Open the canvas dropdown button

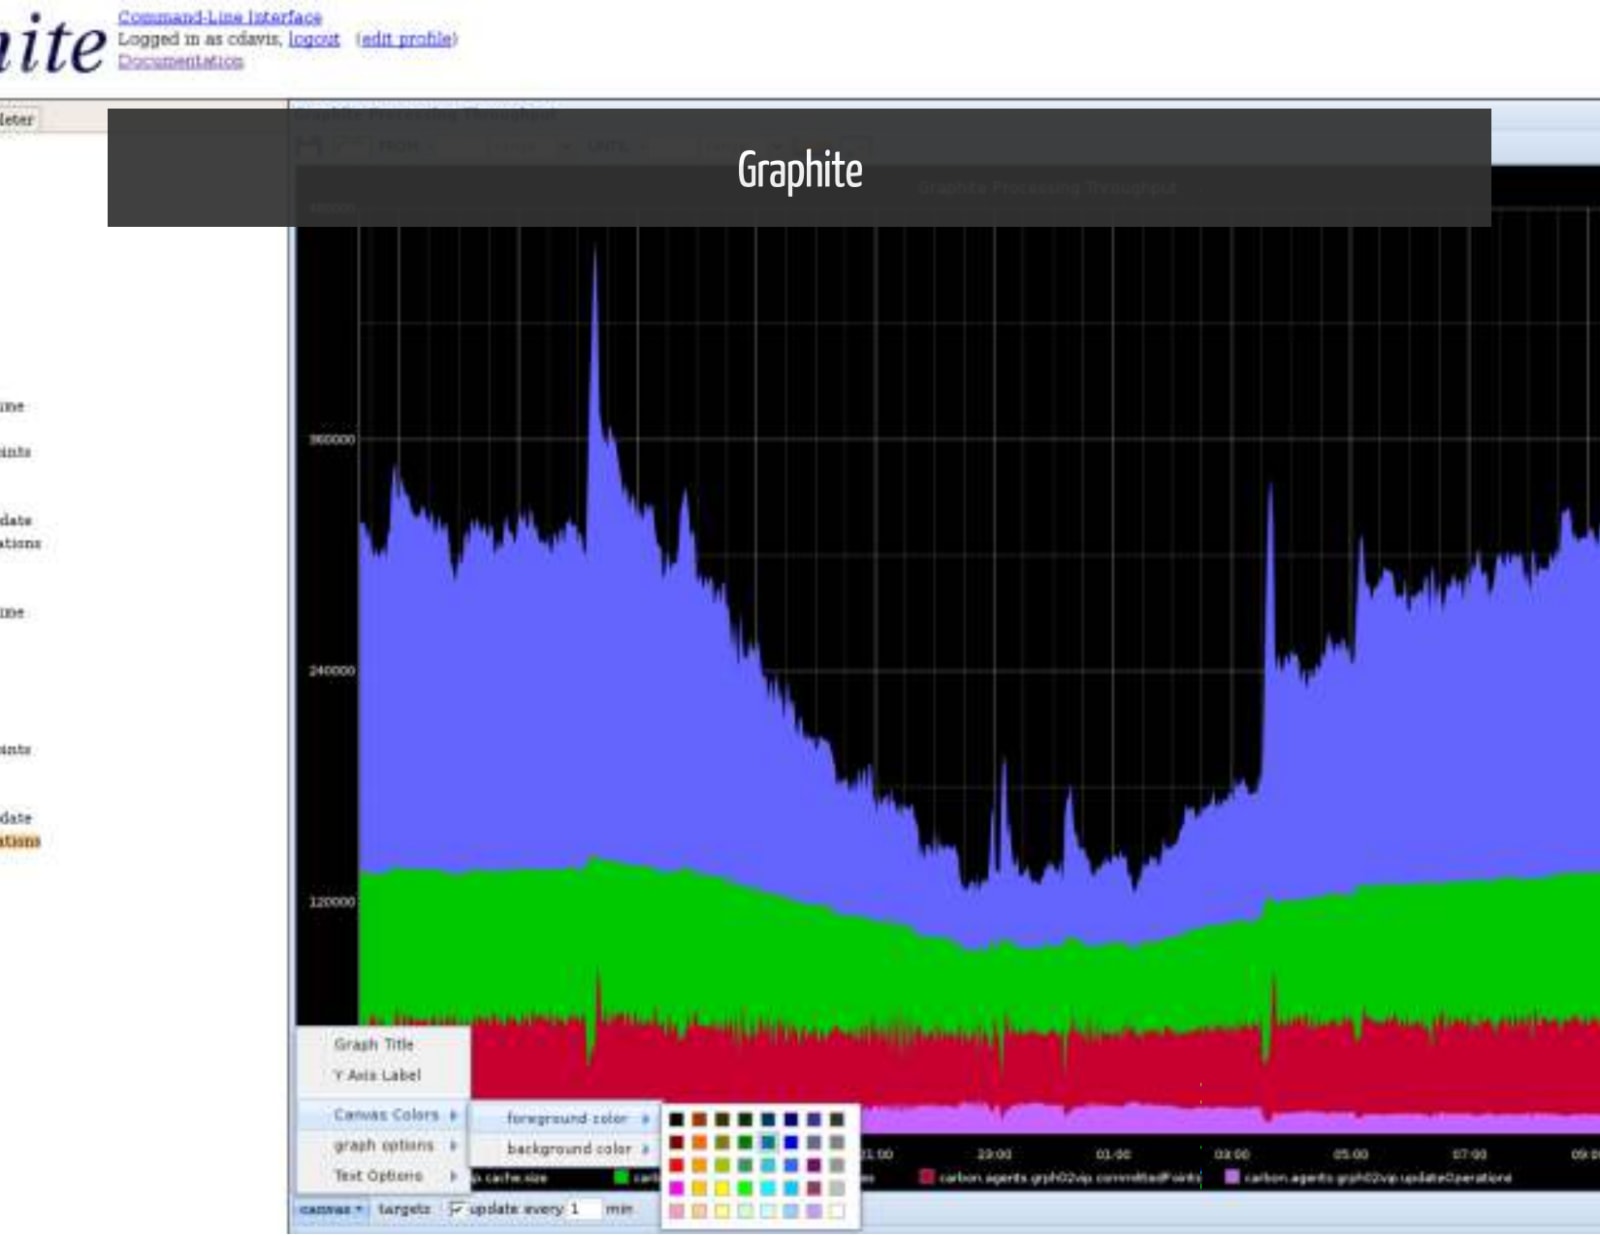pos(331,1209)
